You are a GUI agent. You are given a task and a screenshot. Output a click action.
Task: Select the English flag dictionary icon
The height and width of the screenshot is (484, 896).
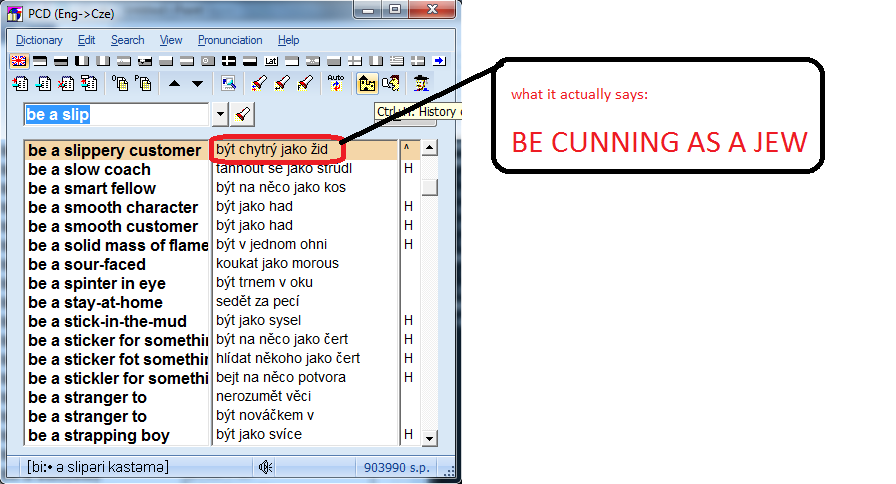[18, 61]
